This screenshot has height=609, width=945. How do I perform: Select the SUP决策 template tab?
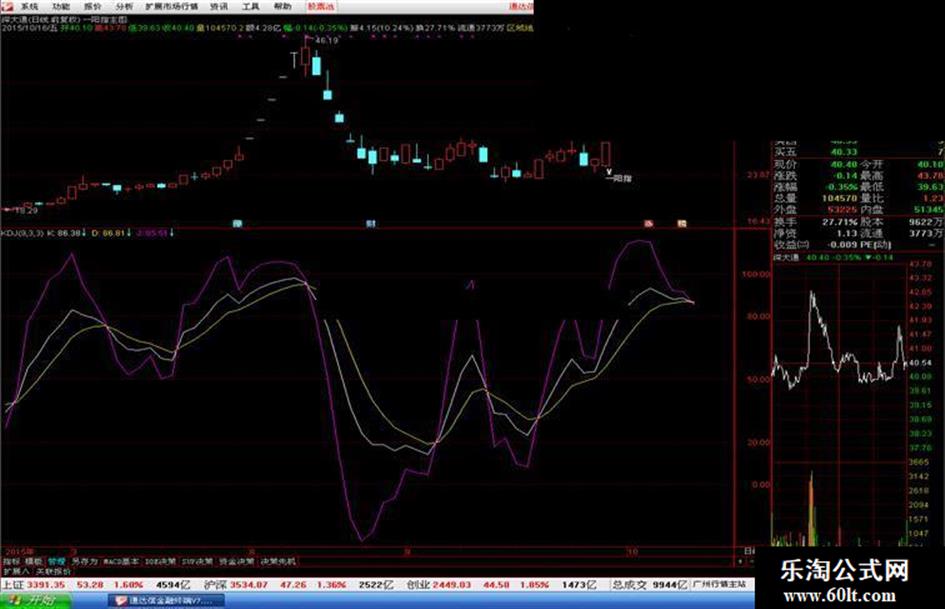[x=198, y=561]
